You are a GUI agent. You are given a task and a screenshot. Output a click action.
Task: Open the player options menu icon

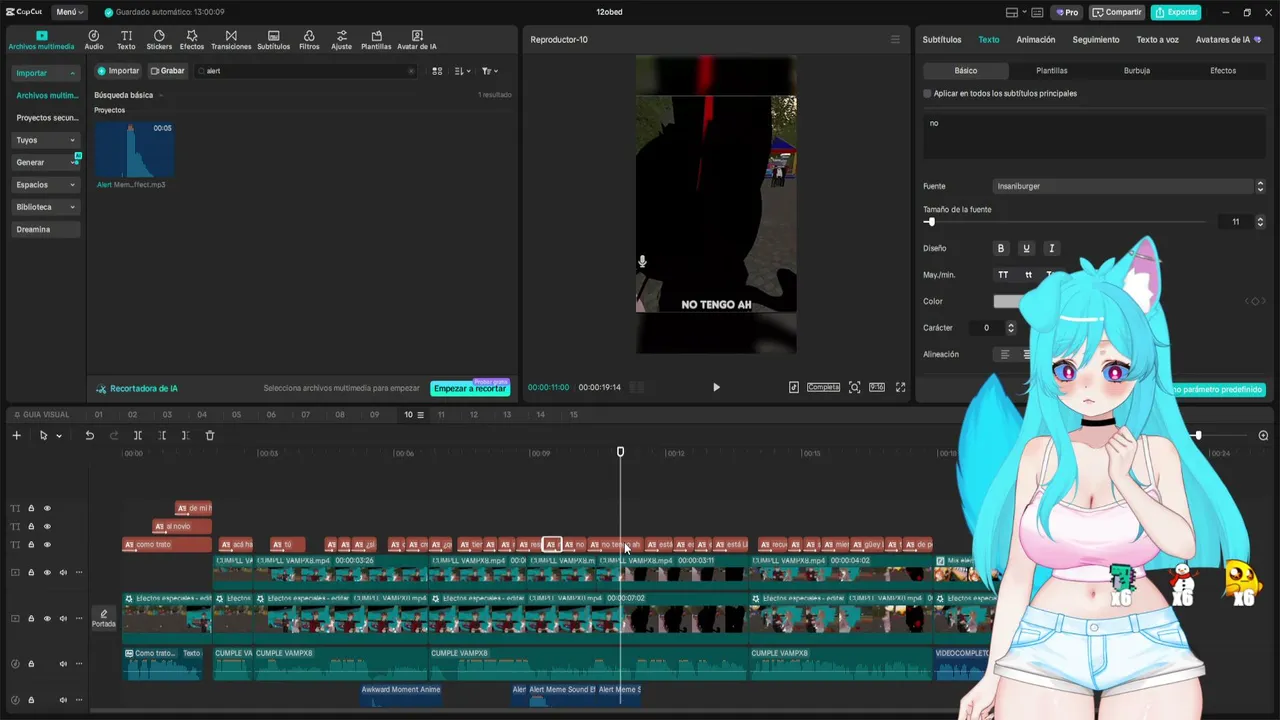[x=895, y=39]
